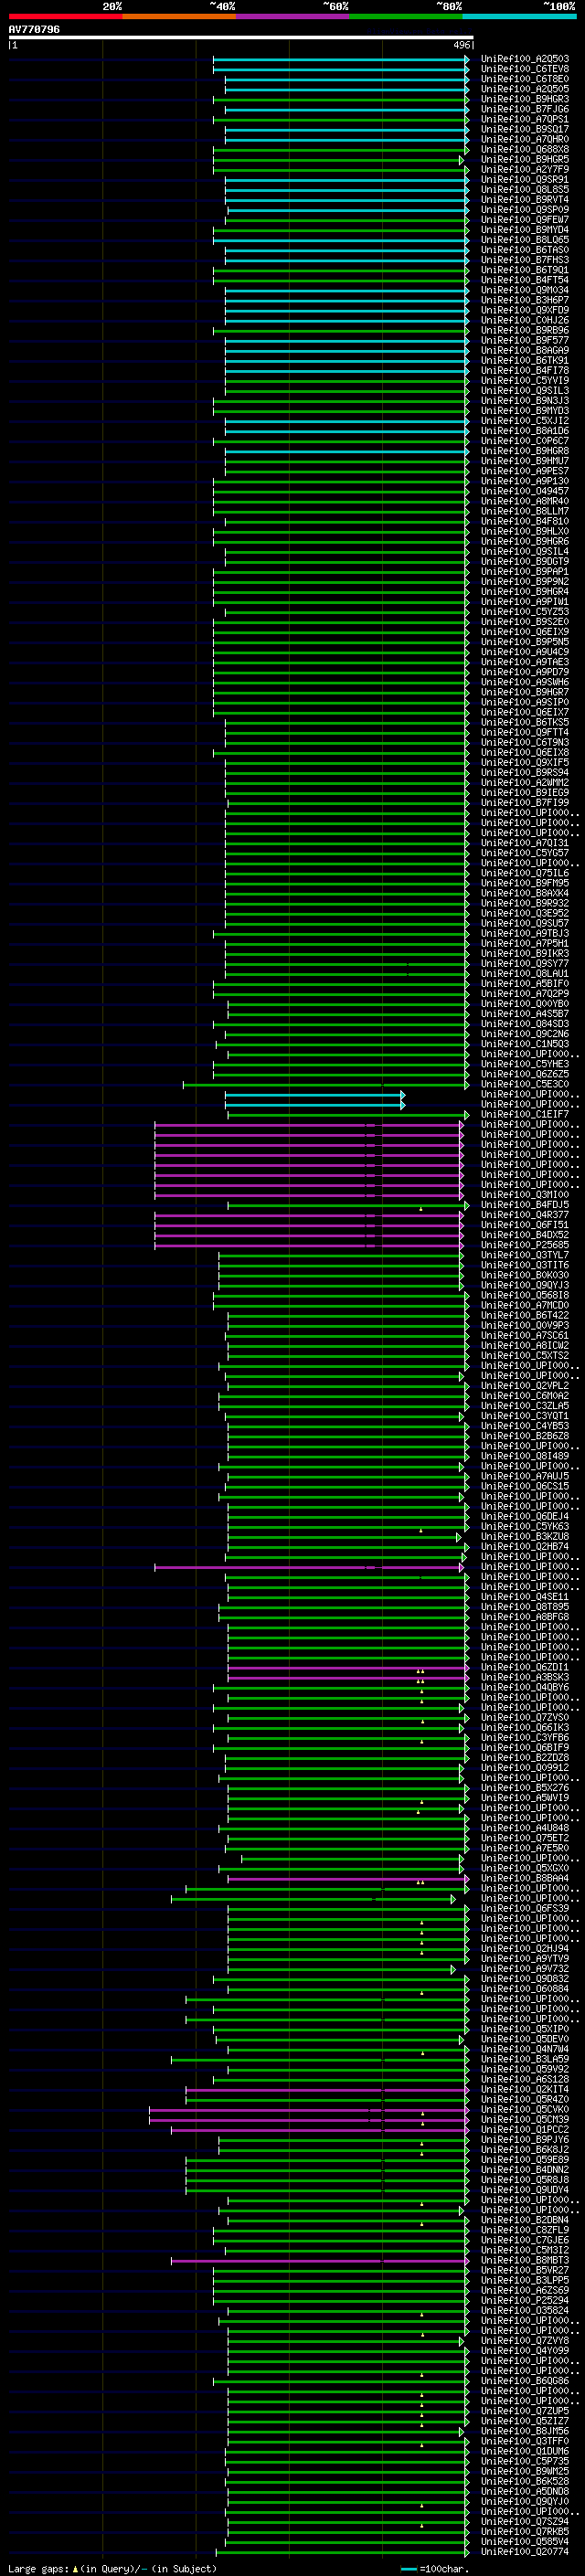Select the UniRef100_B4FT54 label
Image resolution: width=585 pixels, height=2576 pixels.
pyautogui.click(x=525, y=280)
